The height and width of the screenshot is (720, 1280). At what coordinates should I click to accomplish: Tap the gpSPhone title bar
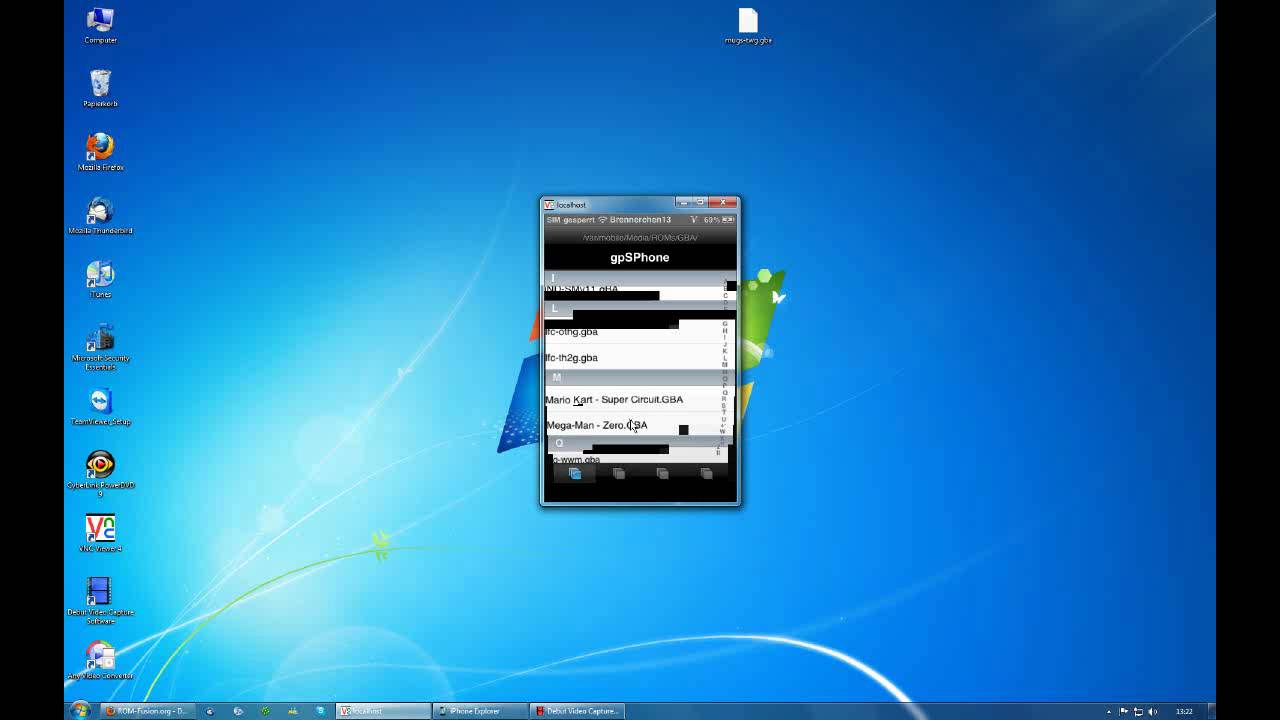click(640, 257)
